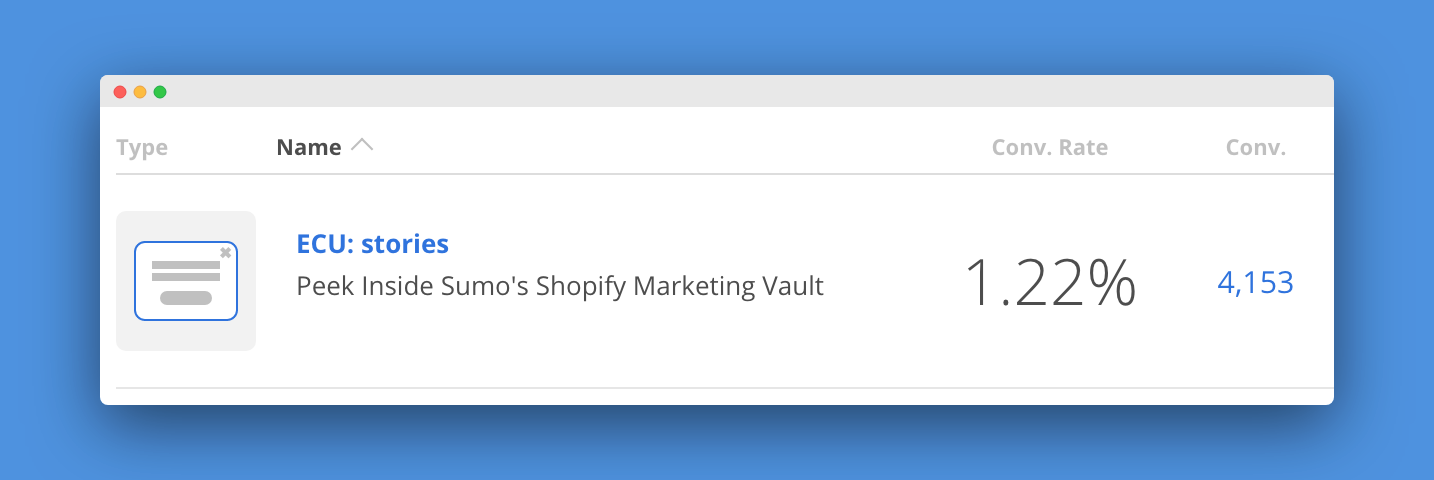Image resolution: width=1434 pixels, height=480 pixels.
Task: Open the 4,153 conversions link
Action: 1255,283
